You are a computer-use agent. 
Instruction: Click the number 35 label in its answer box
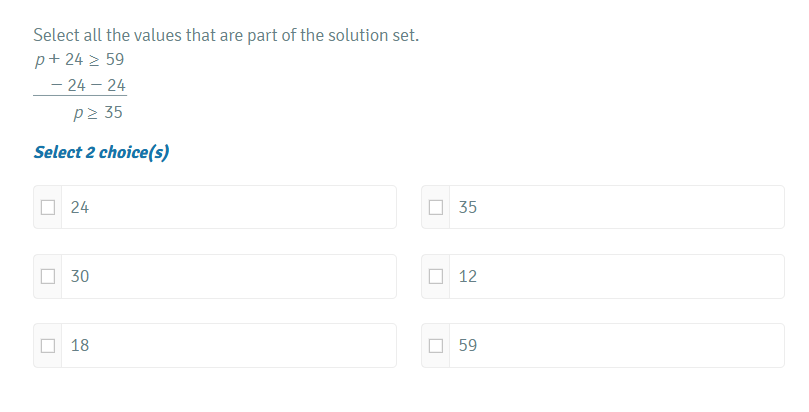(468, 208)
